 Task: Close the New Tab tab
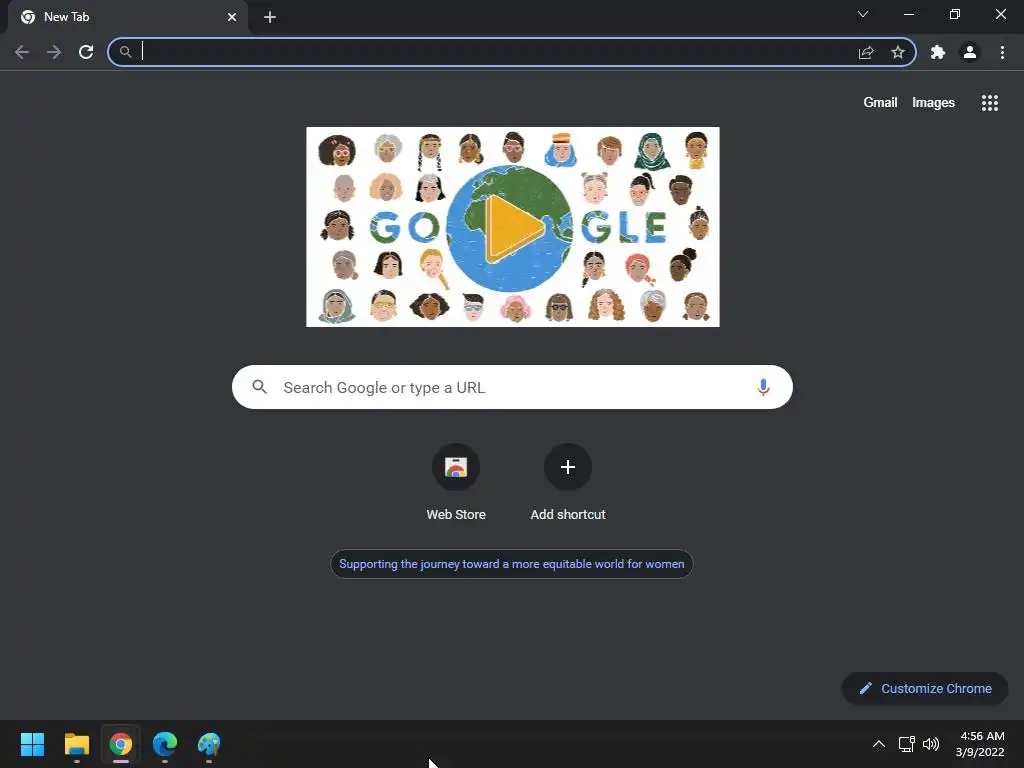(x=232, y=17)
